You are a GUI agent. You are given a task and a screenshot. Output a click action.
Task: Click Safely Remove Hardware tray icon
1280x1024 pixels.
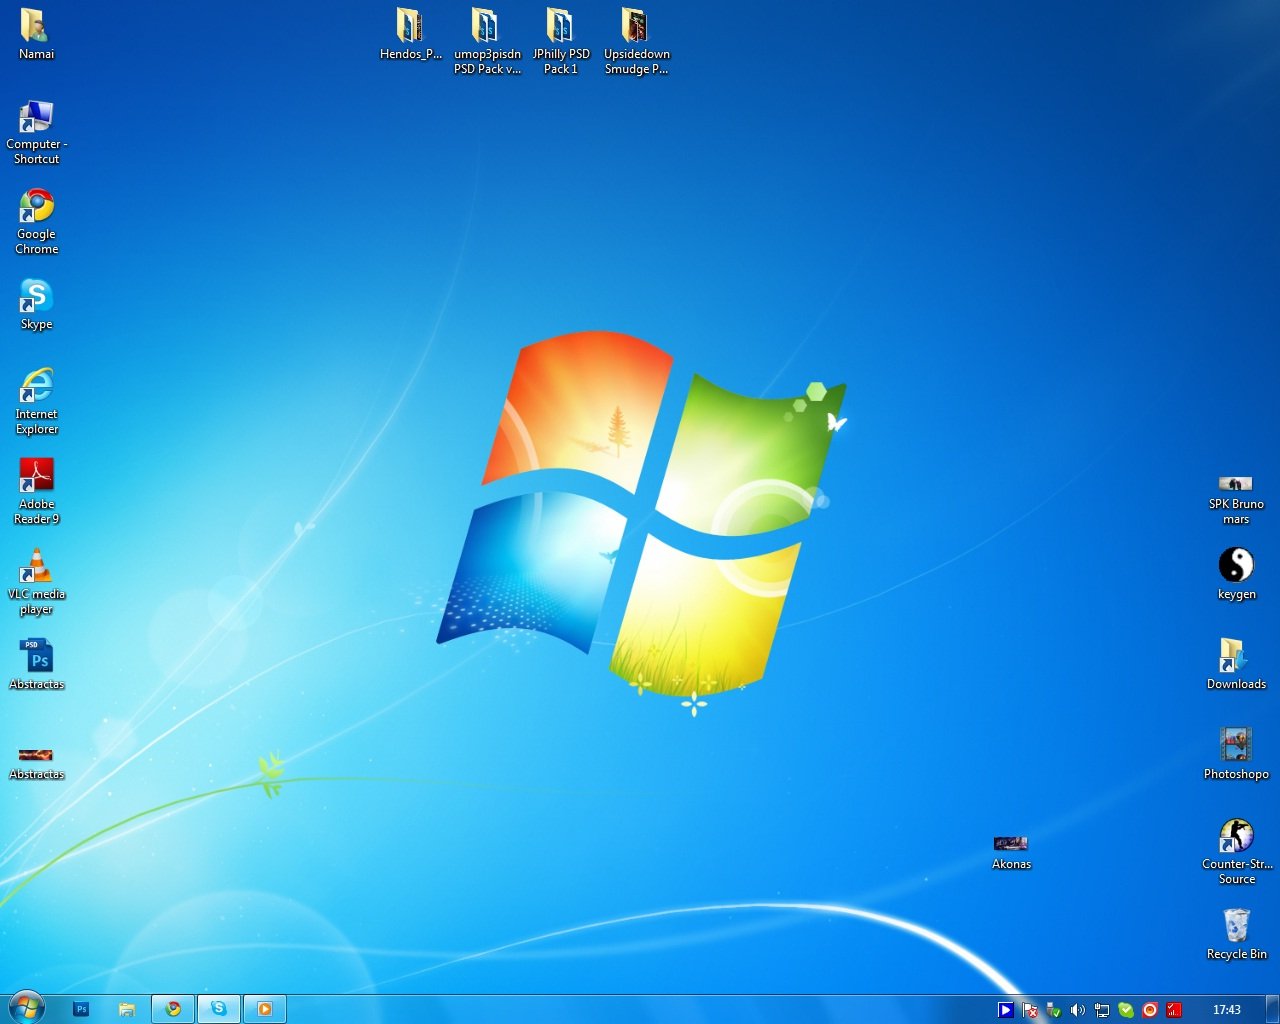tap(1054, 1010)
